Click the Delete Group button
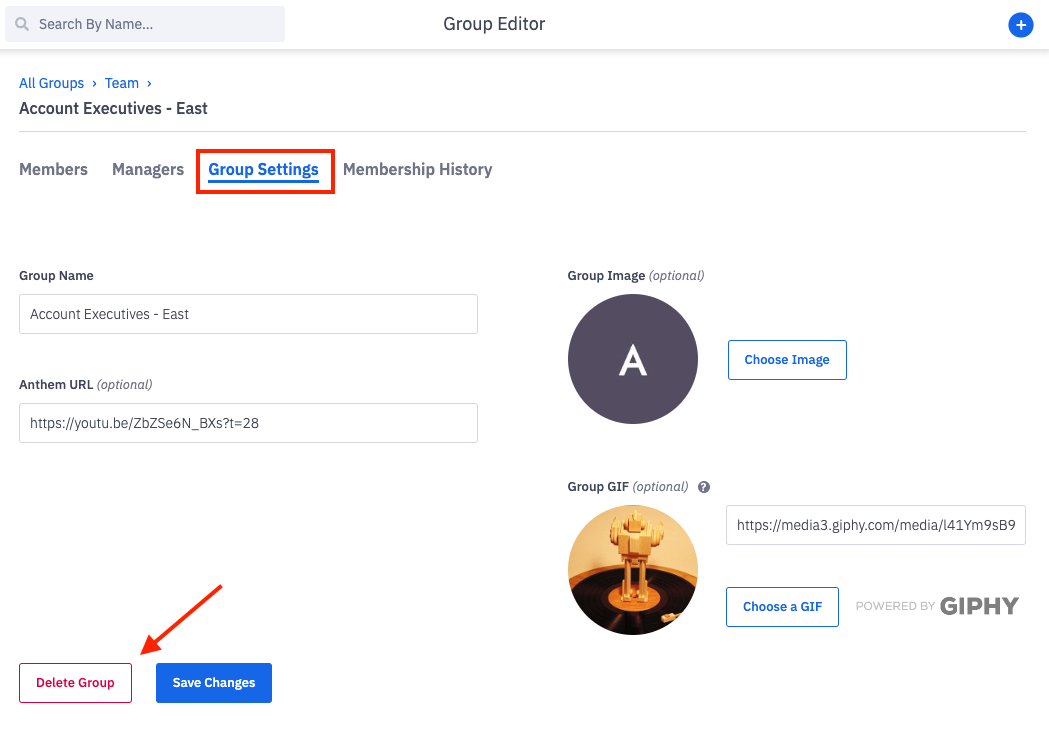Screen dimensions: 1049x729 pos(75,682)
